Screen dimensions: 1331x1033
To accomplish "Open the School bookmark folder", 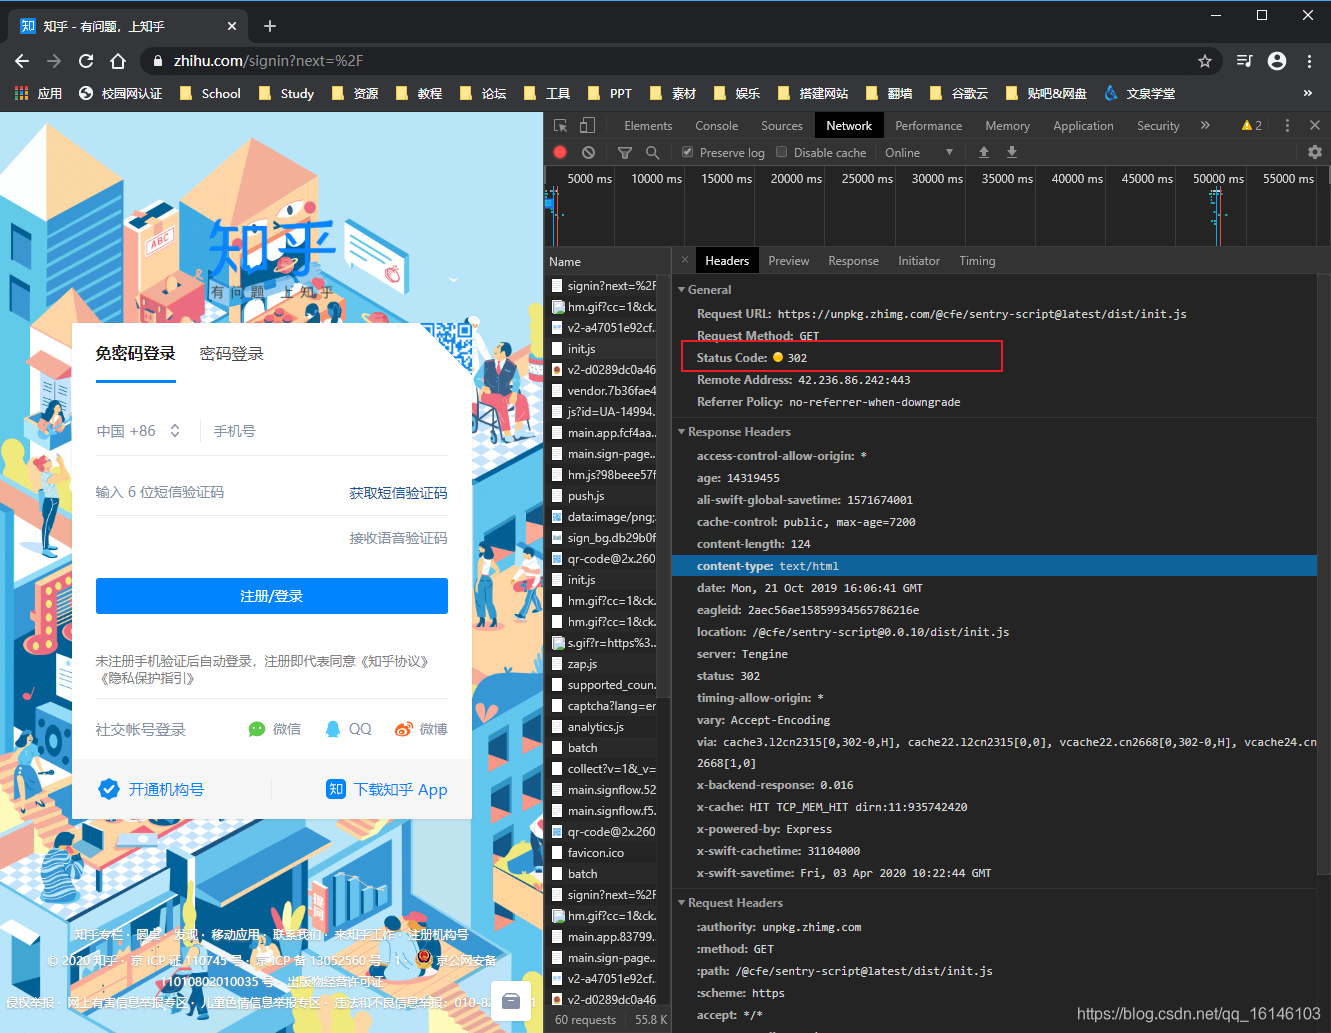I will coord(210,93).
